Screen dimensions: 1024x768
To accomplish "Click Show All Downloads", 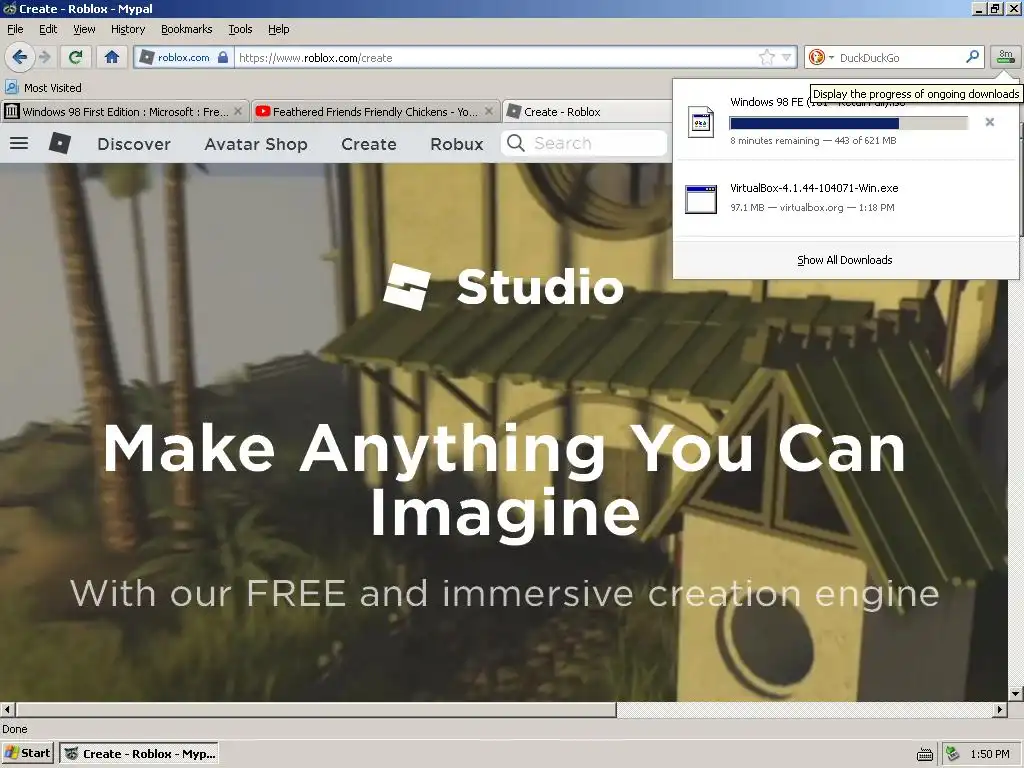I will (x=844, y=260).
